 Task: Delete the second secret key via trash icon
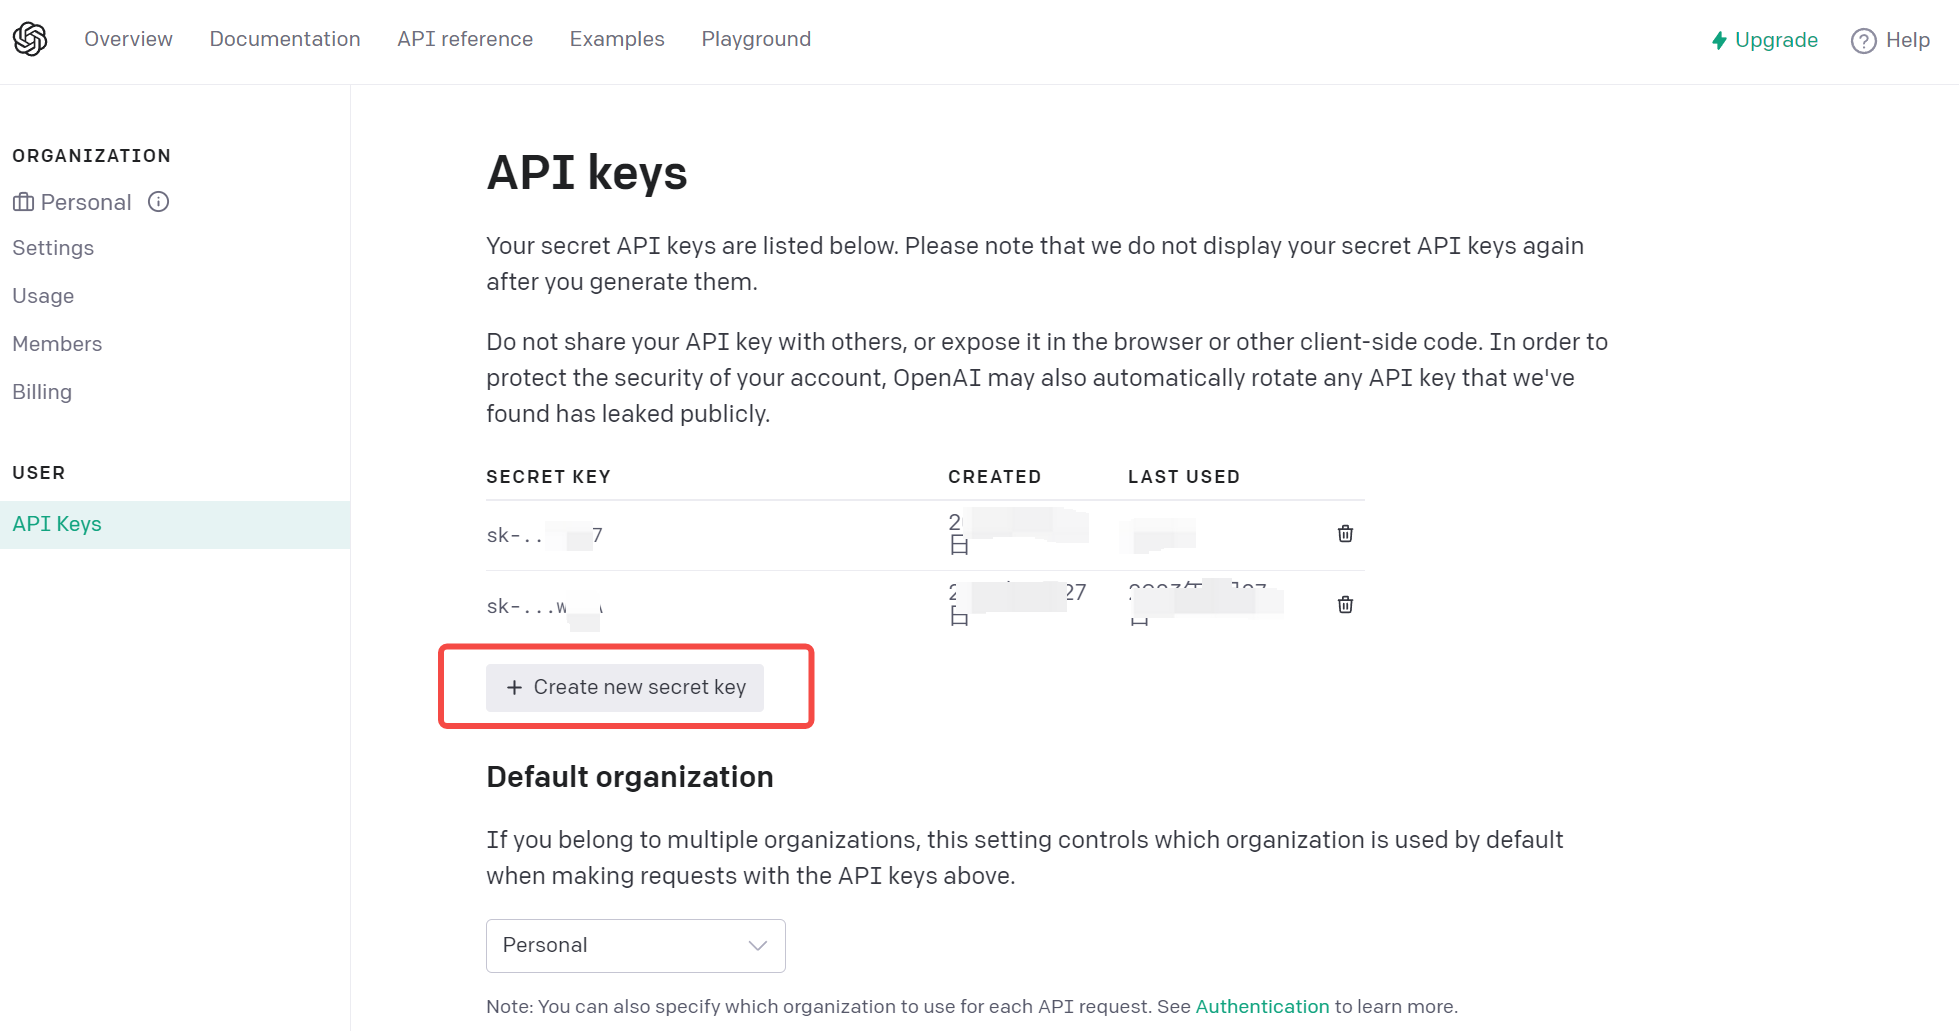[1345, 605]
